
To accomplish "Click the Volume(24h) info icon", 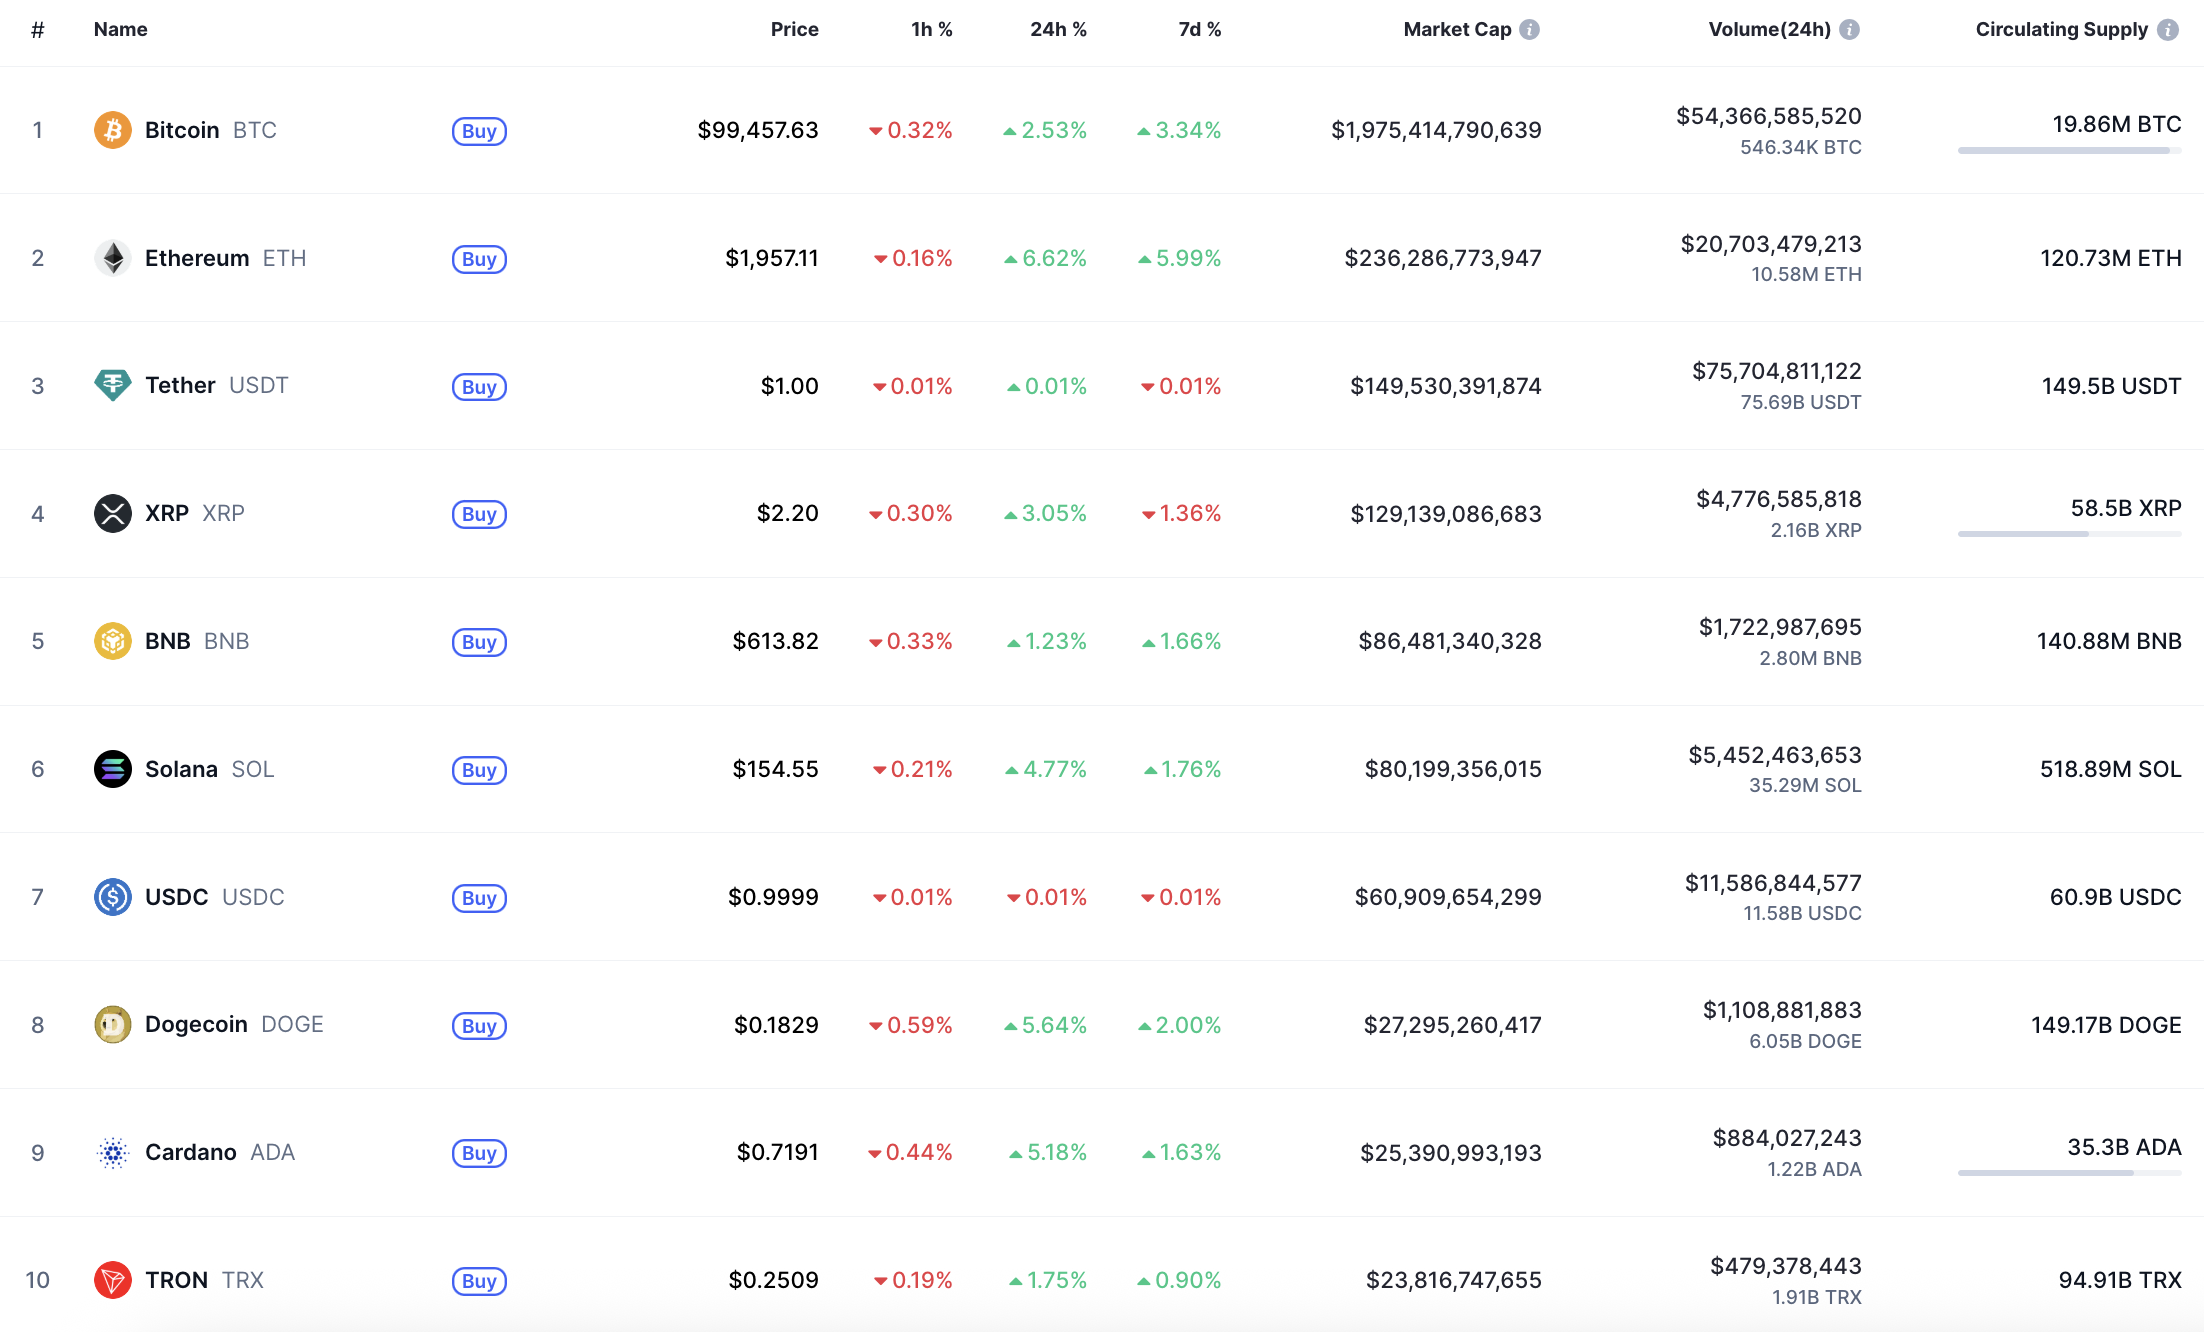I will point(1849,30).
